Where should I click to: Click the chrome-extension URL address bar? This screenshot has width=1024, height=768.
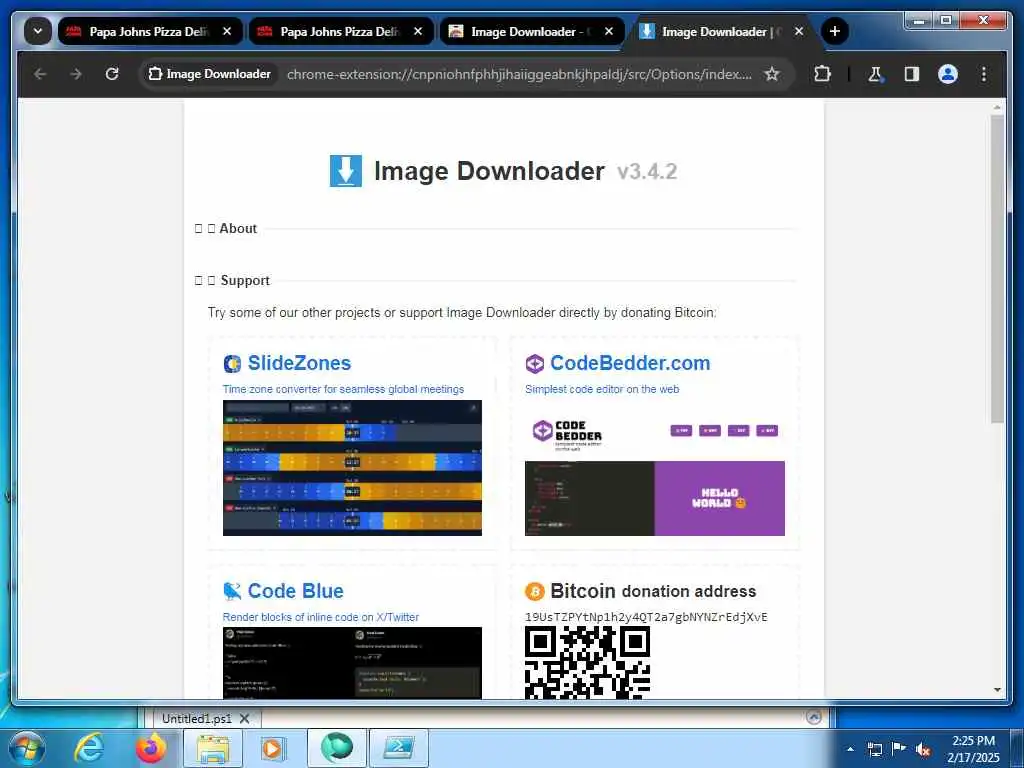519,74
